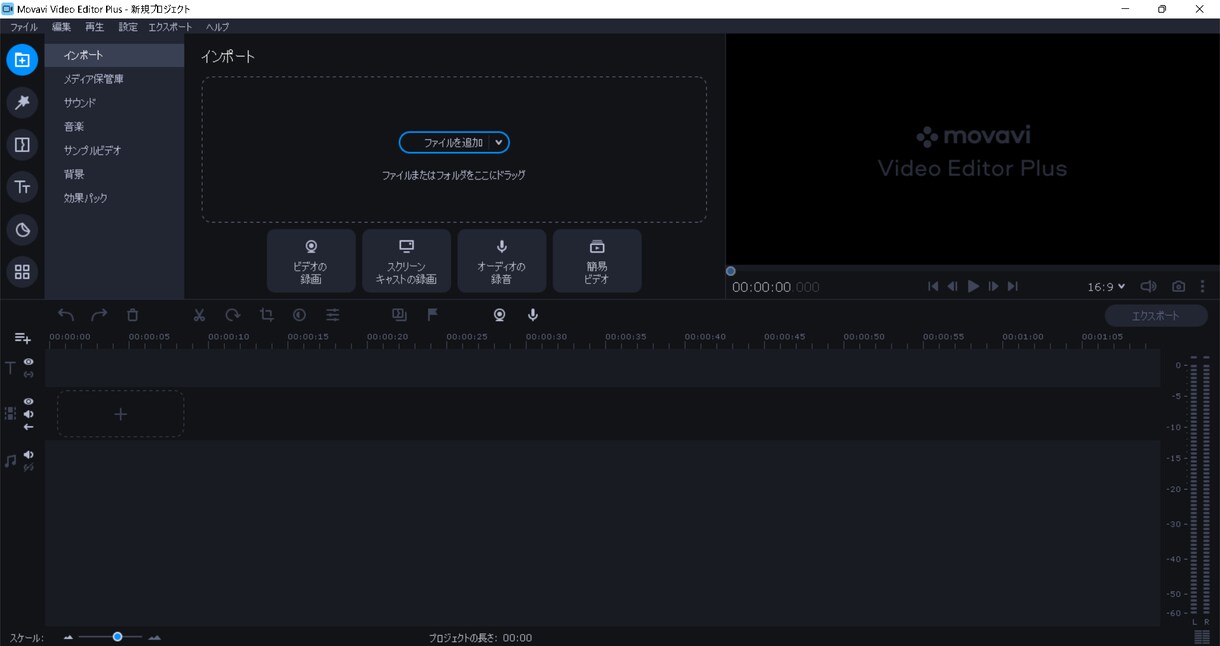Open the 16:9 aspect ratio dropdown
This screenshot has height=646, width=1220.
coord(1106,287)
